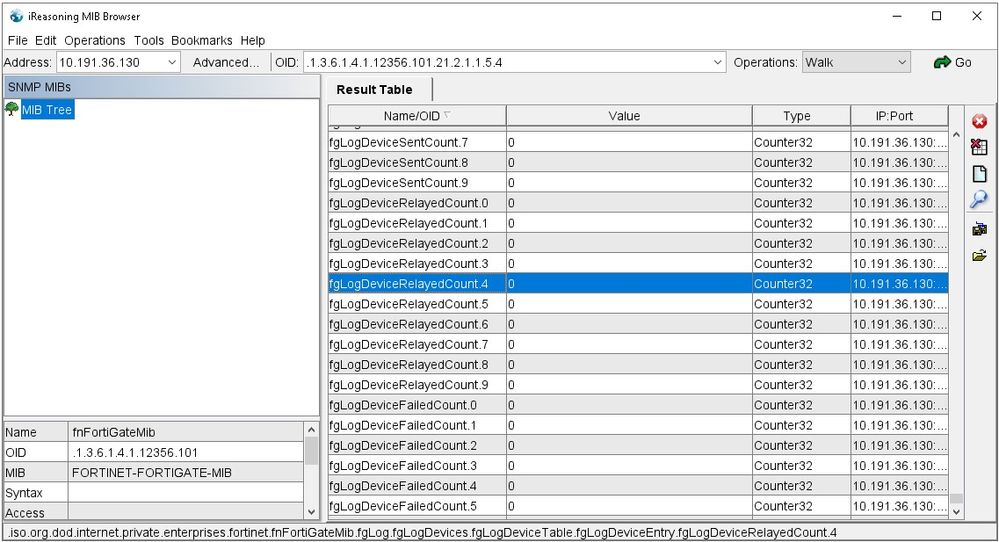Click the SNMP MIBs panel header

pyautogui.click(x=162, y=87)
